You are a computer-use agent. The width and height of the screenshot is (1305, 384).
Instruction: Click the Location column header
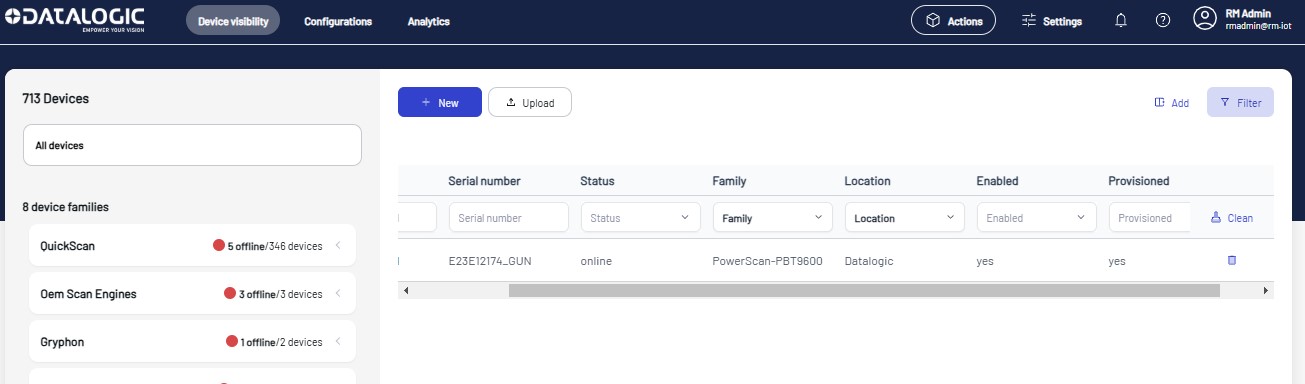pyautogui.click(x=867, y=181)
